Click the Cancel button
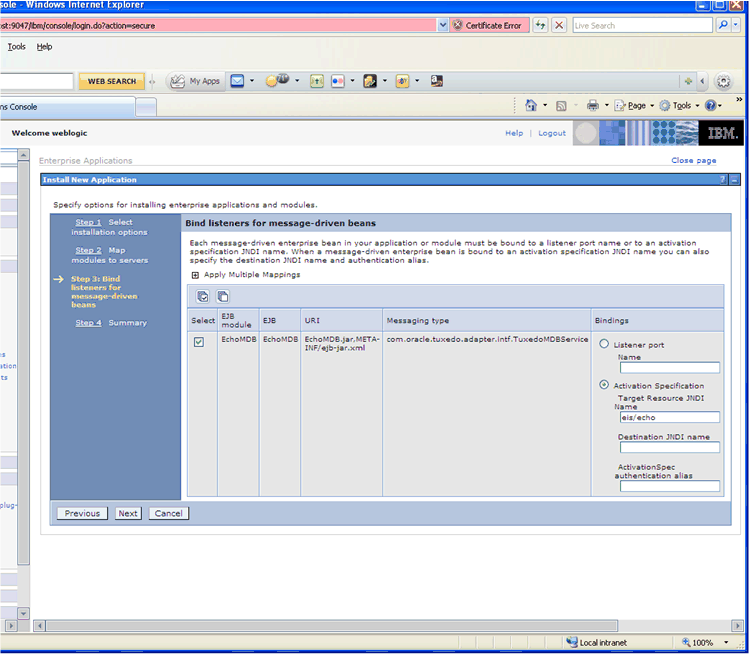Image resolution: width=749 pixels, height=654 pixels. pos(169,513)
